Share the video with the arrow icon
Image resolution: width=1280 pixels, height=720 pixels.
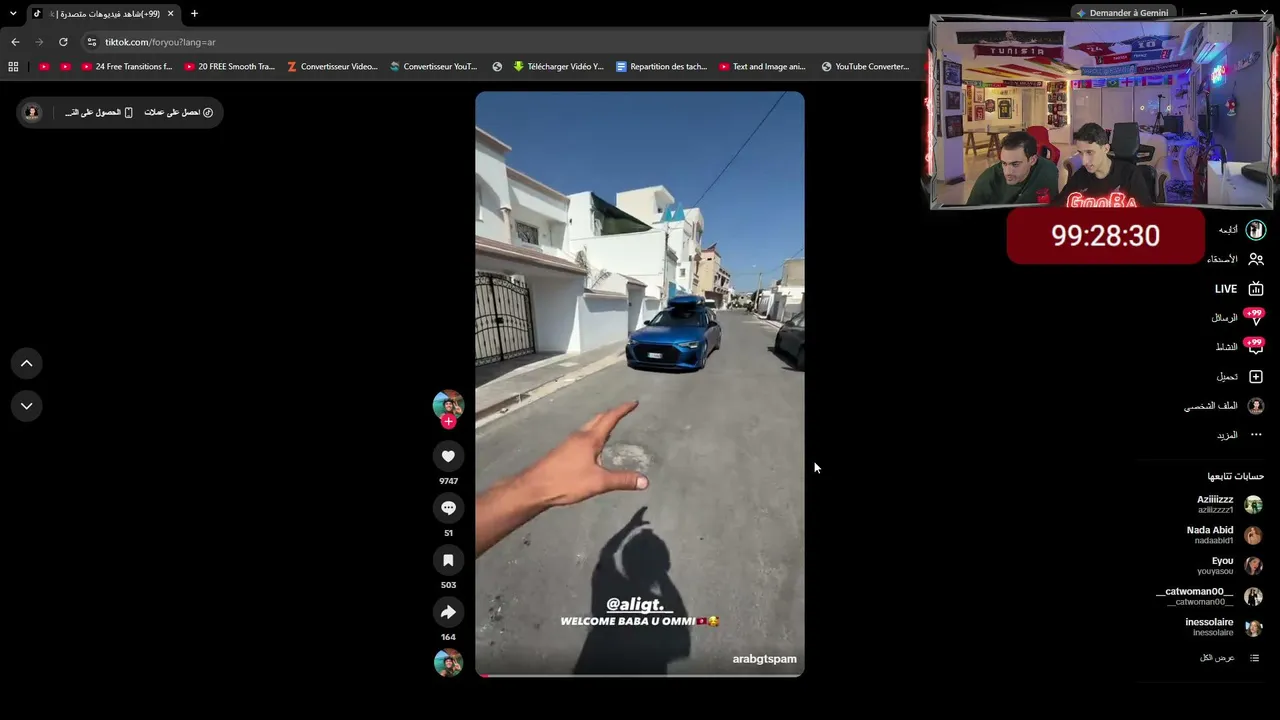(x=448, y=612)
